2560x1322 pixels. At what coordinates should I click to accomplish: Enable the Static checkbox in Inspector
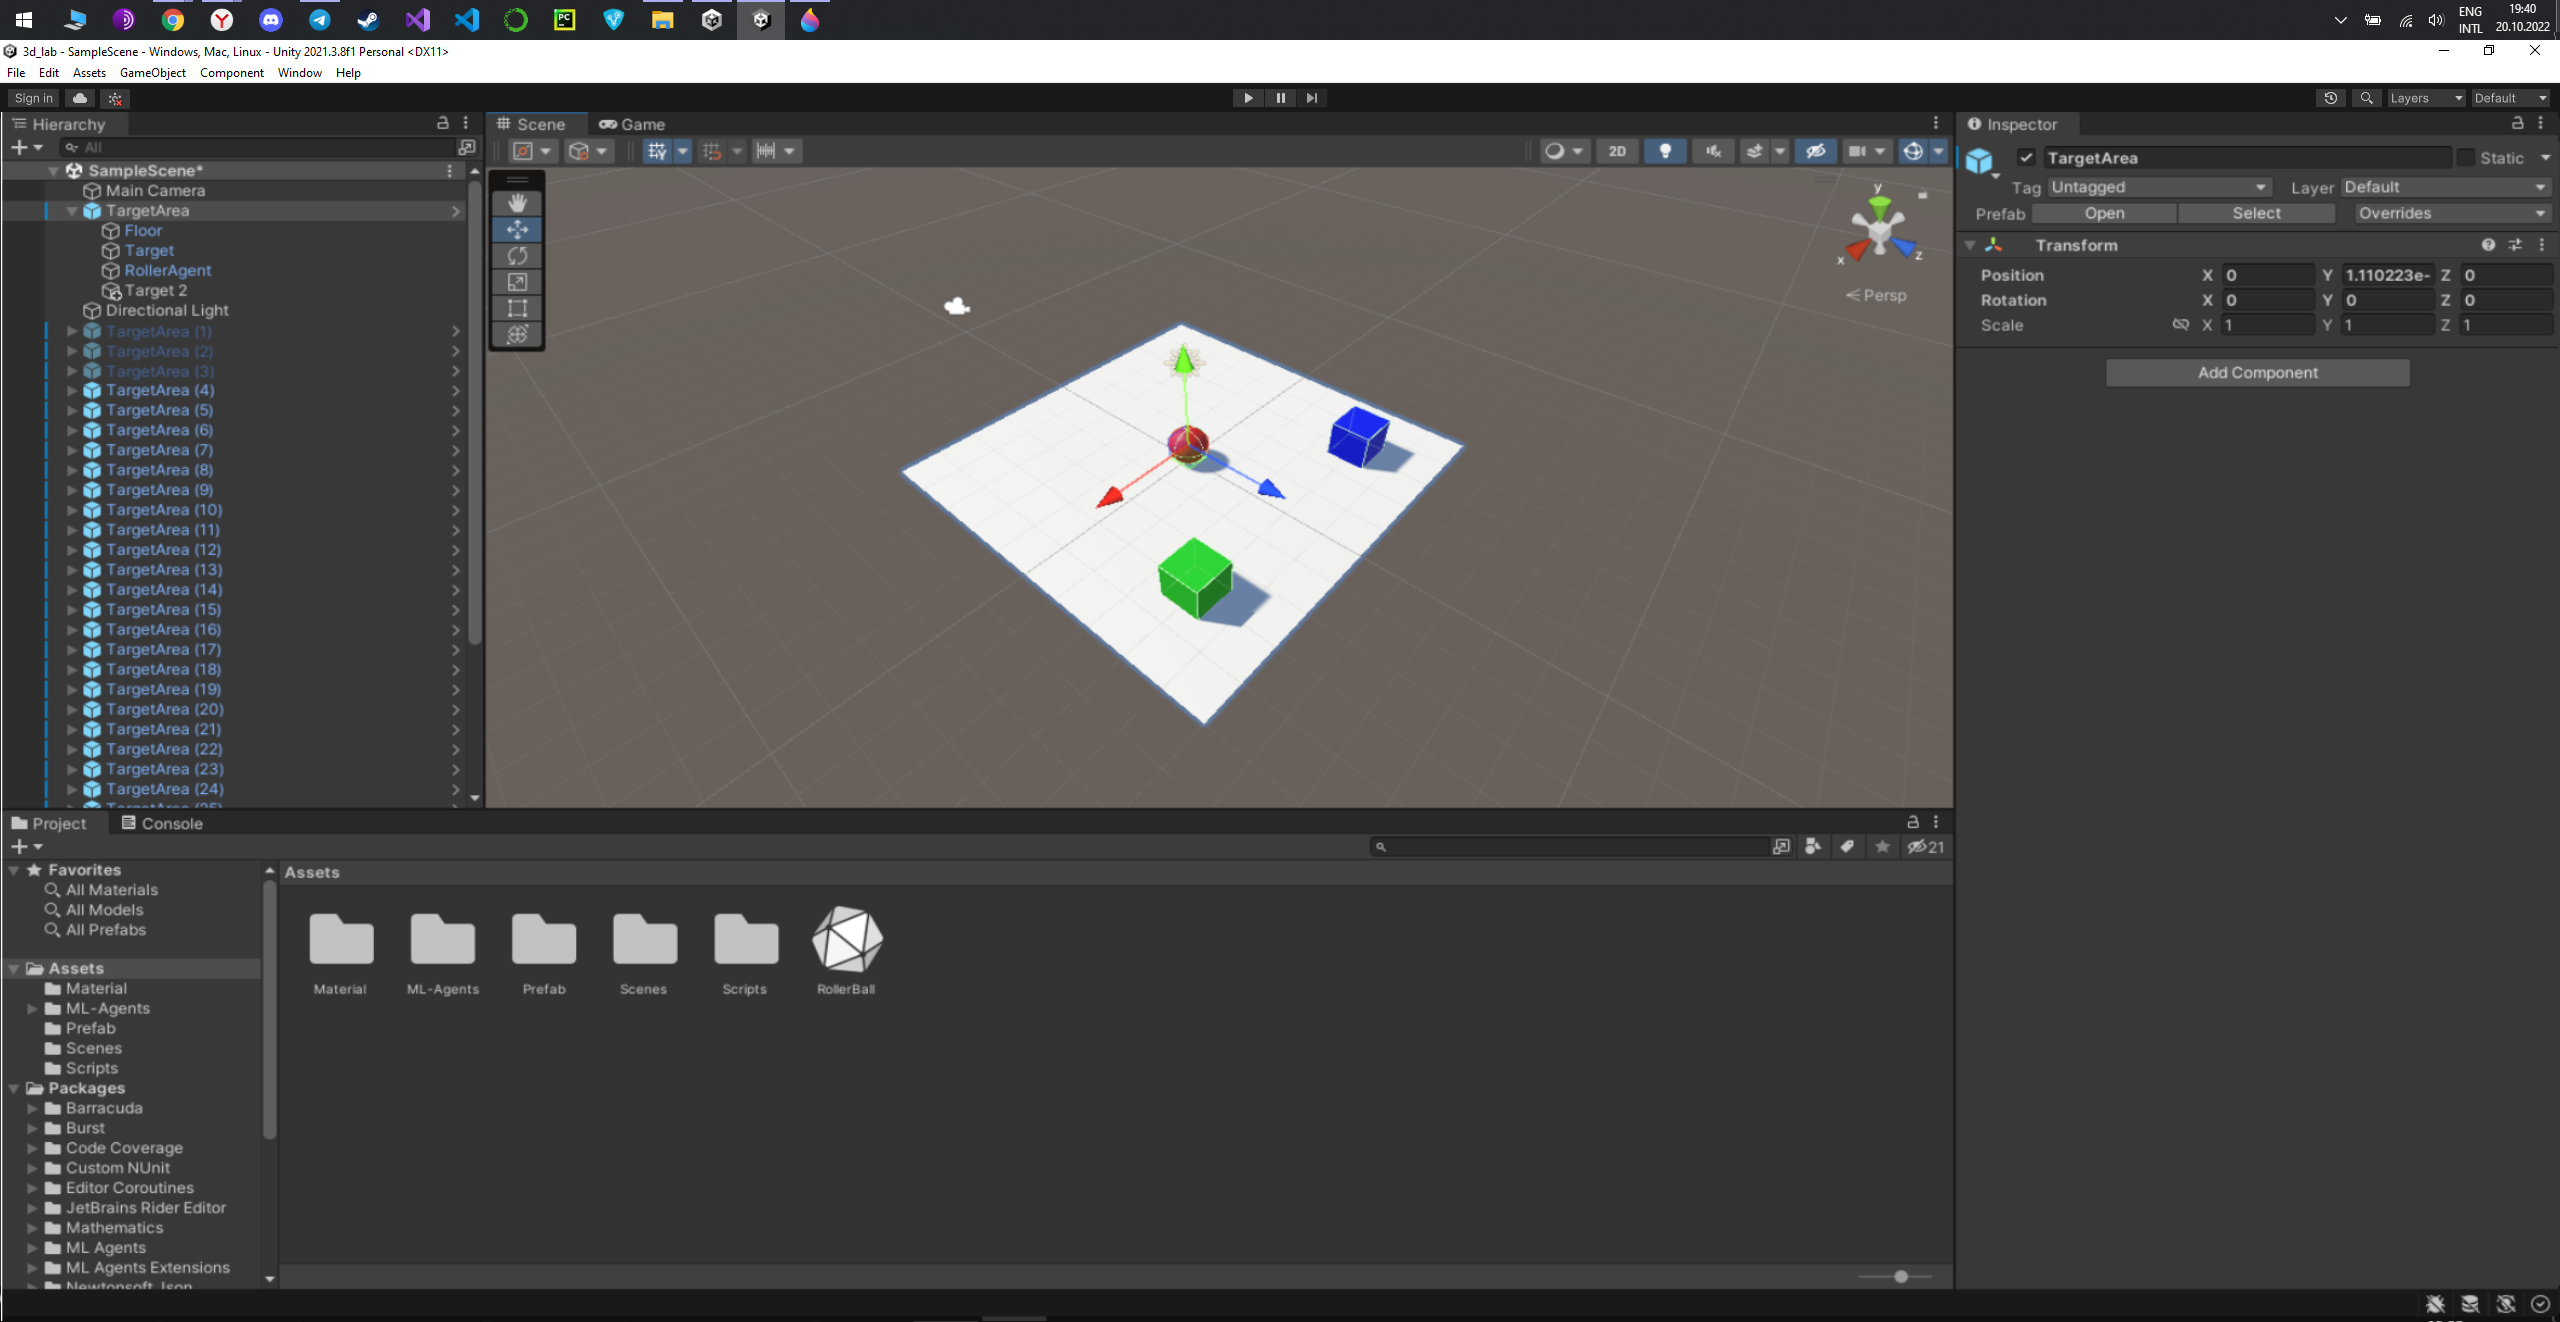pos(2466,158)
